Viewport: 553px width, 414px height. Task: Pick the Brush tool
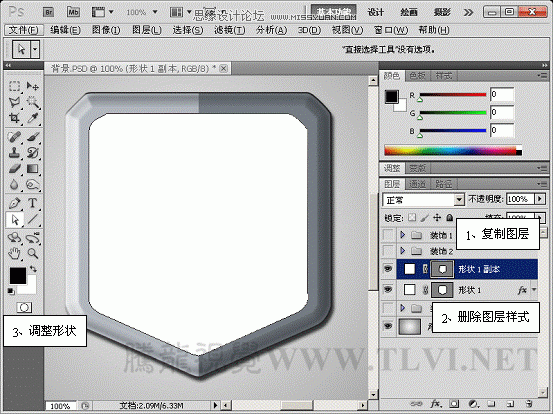(33, 137)
